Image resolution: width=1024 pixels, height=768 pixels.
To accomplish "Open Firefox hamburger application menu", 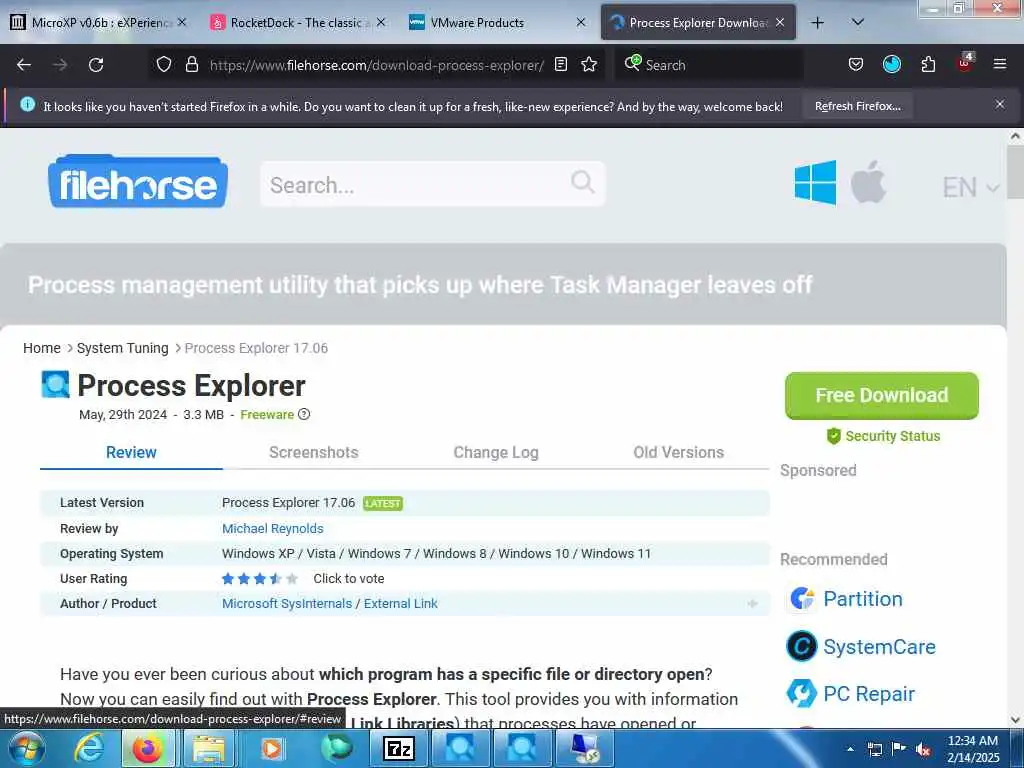I will (1000, 65).
